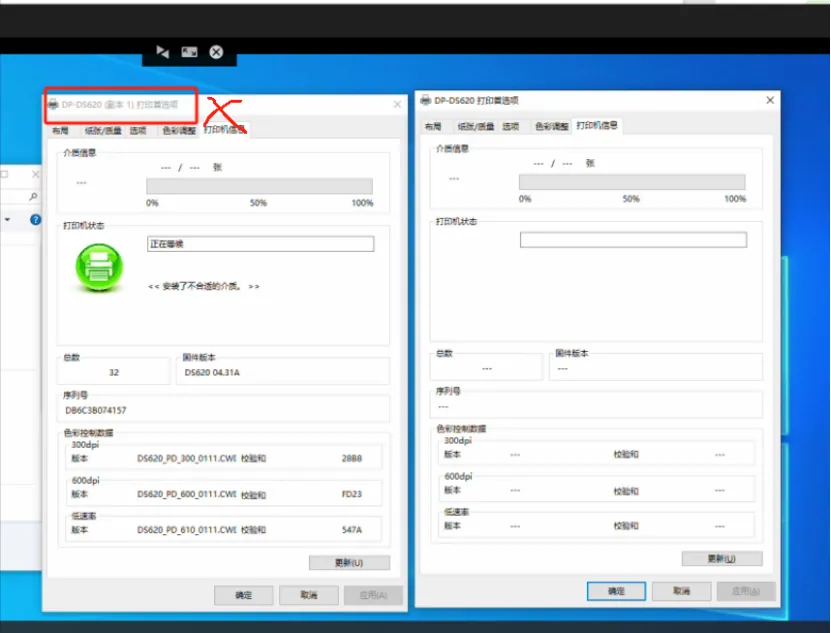This screenshot has height=633, width=831.
Task: Click the media progress bar in the right DP-DS620 window
Action: (x=632, y=182)
